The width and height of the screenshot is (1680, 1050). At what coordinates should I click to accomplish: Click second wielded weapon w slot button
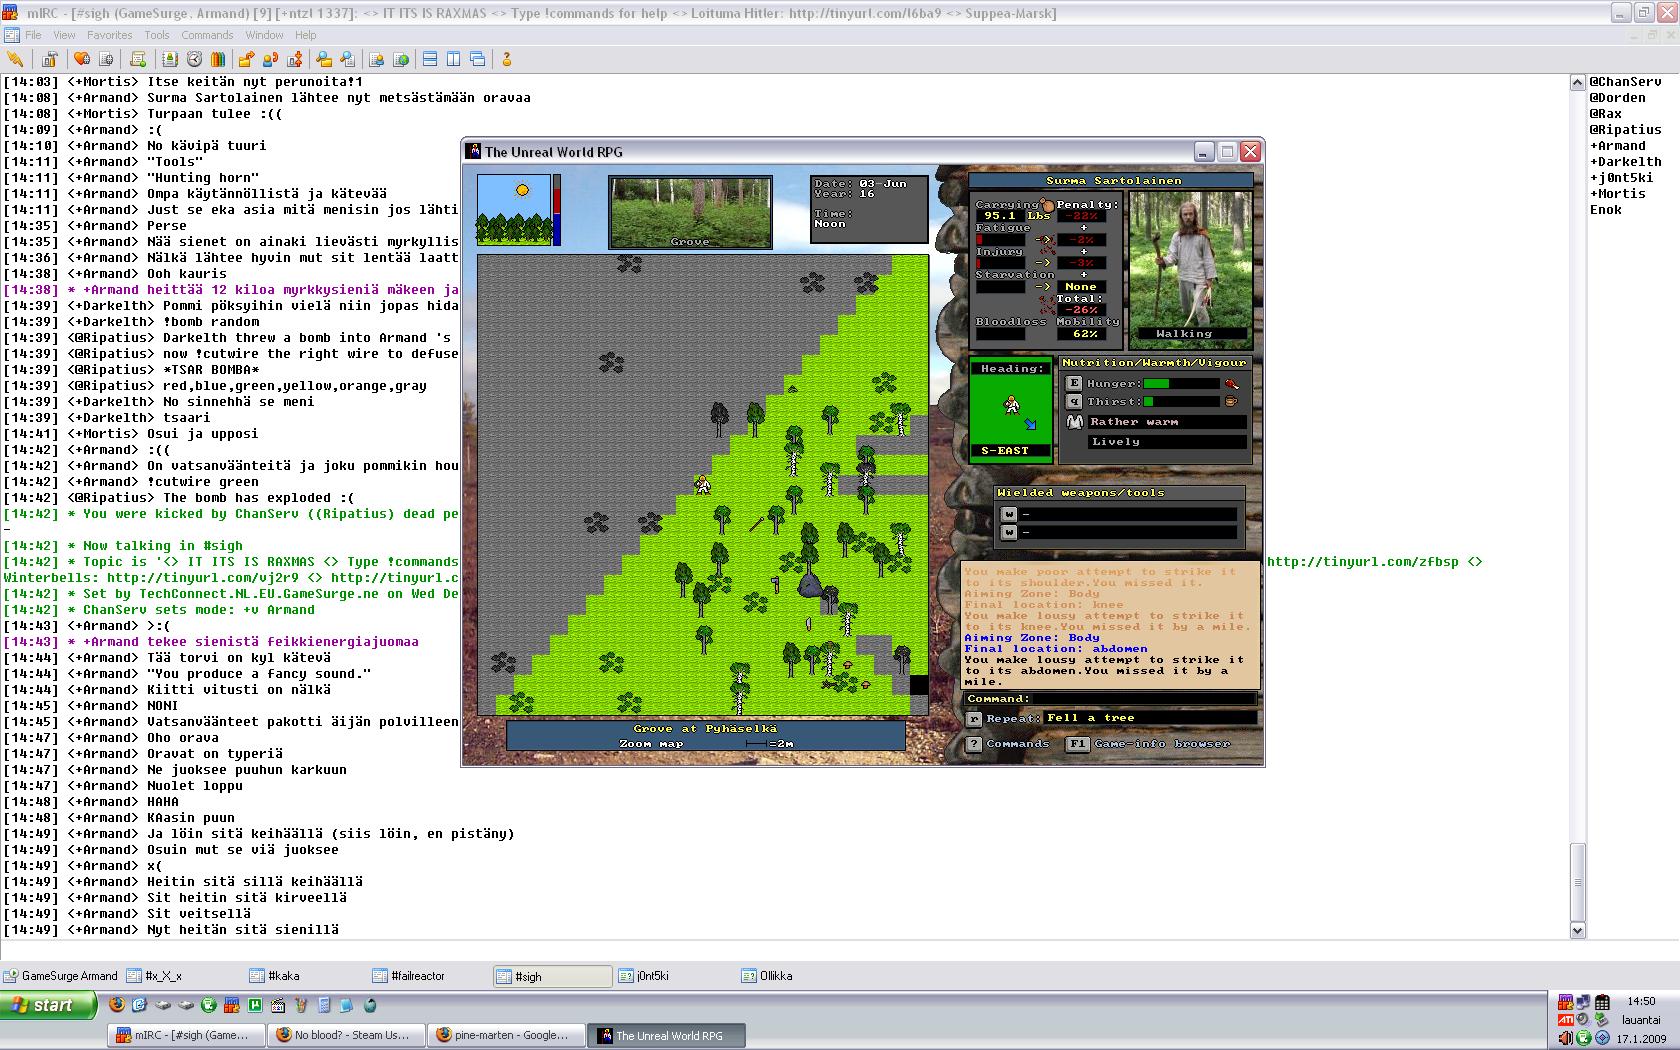(x=1009, y=532)
